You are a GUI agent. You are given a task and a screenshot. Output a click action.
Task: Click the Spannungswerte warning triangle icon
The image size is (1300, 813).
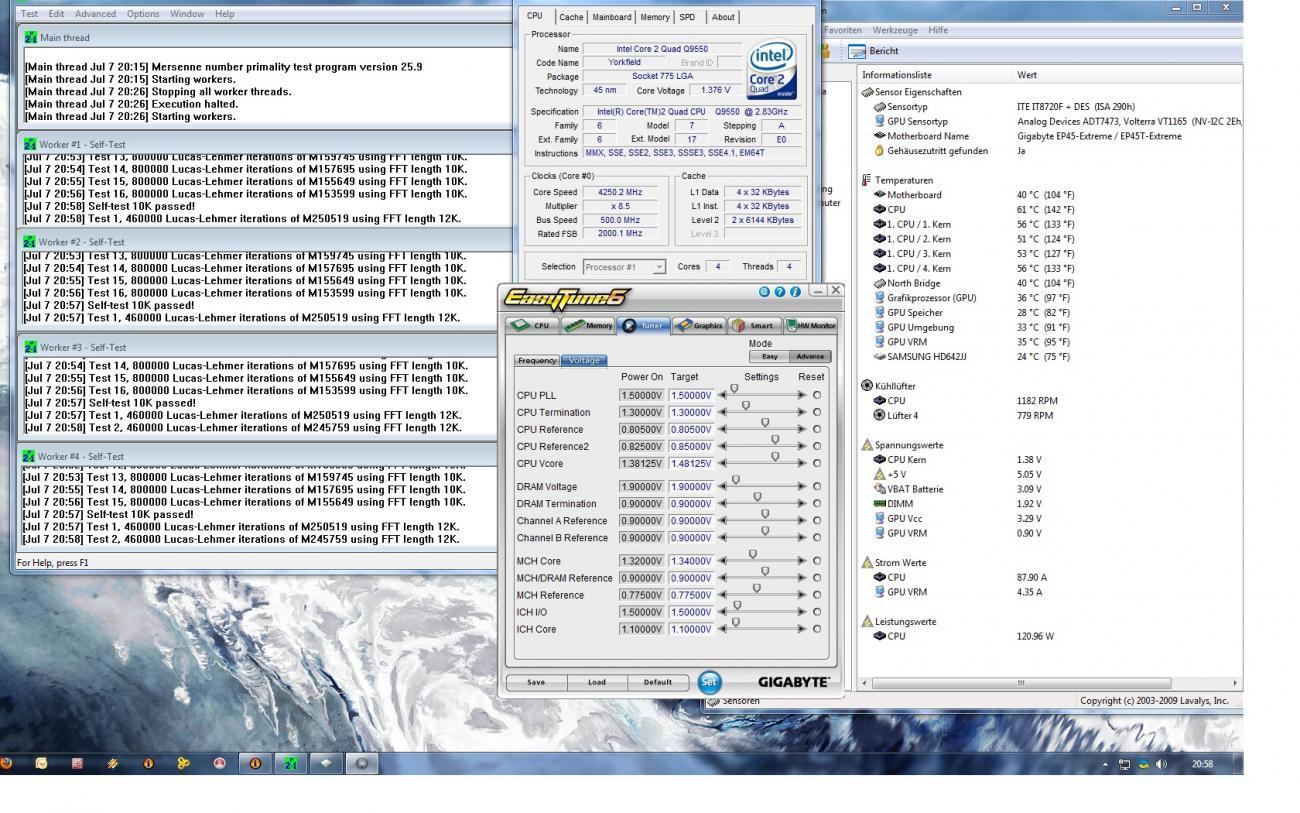click(867, 445)
